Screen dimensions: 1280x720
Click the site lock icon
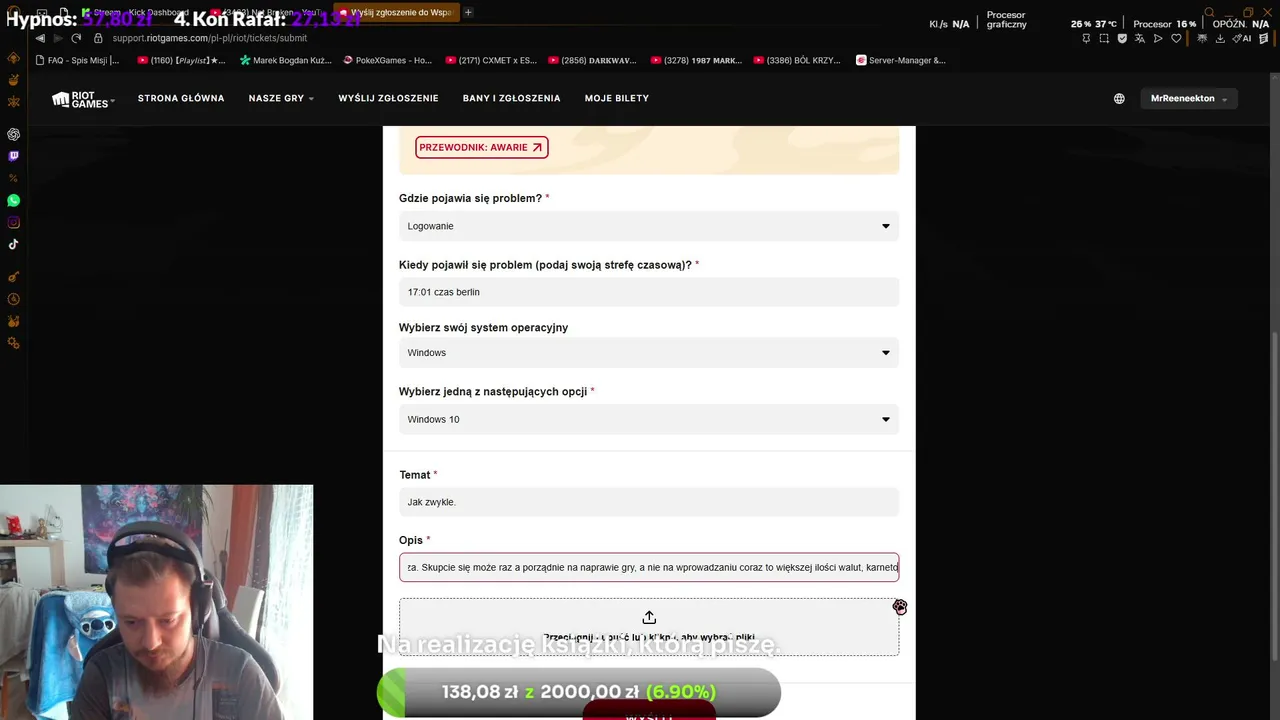[98, 38]
